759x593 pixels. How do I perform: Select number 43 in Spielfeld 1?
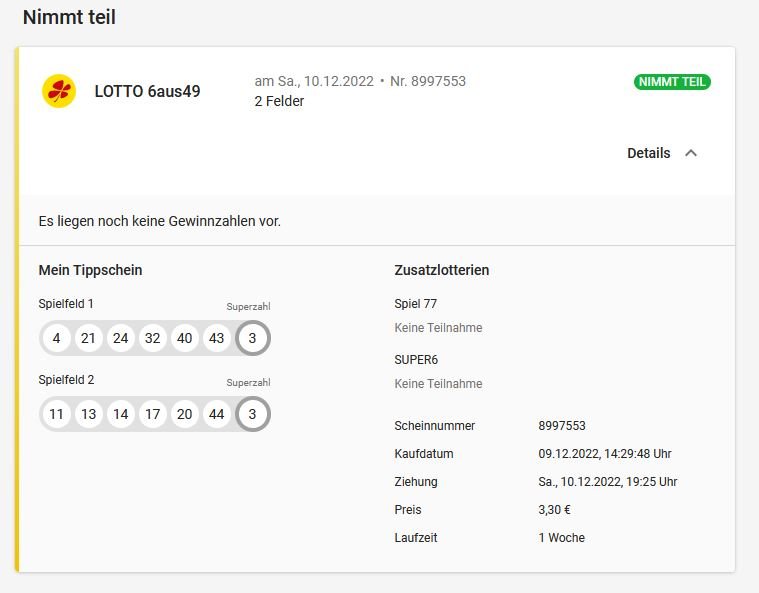coord(216,338)
